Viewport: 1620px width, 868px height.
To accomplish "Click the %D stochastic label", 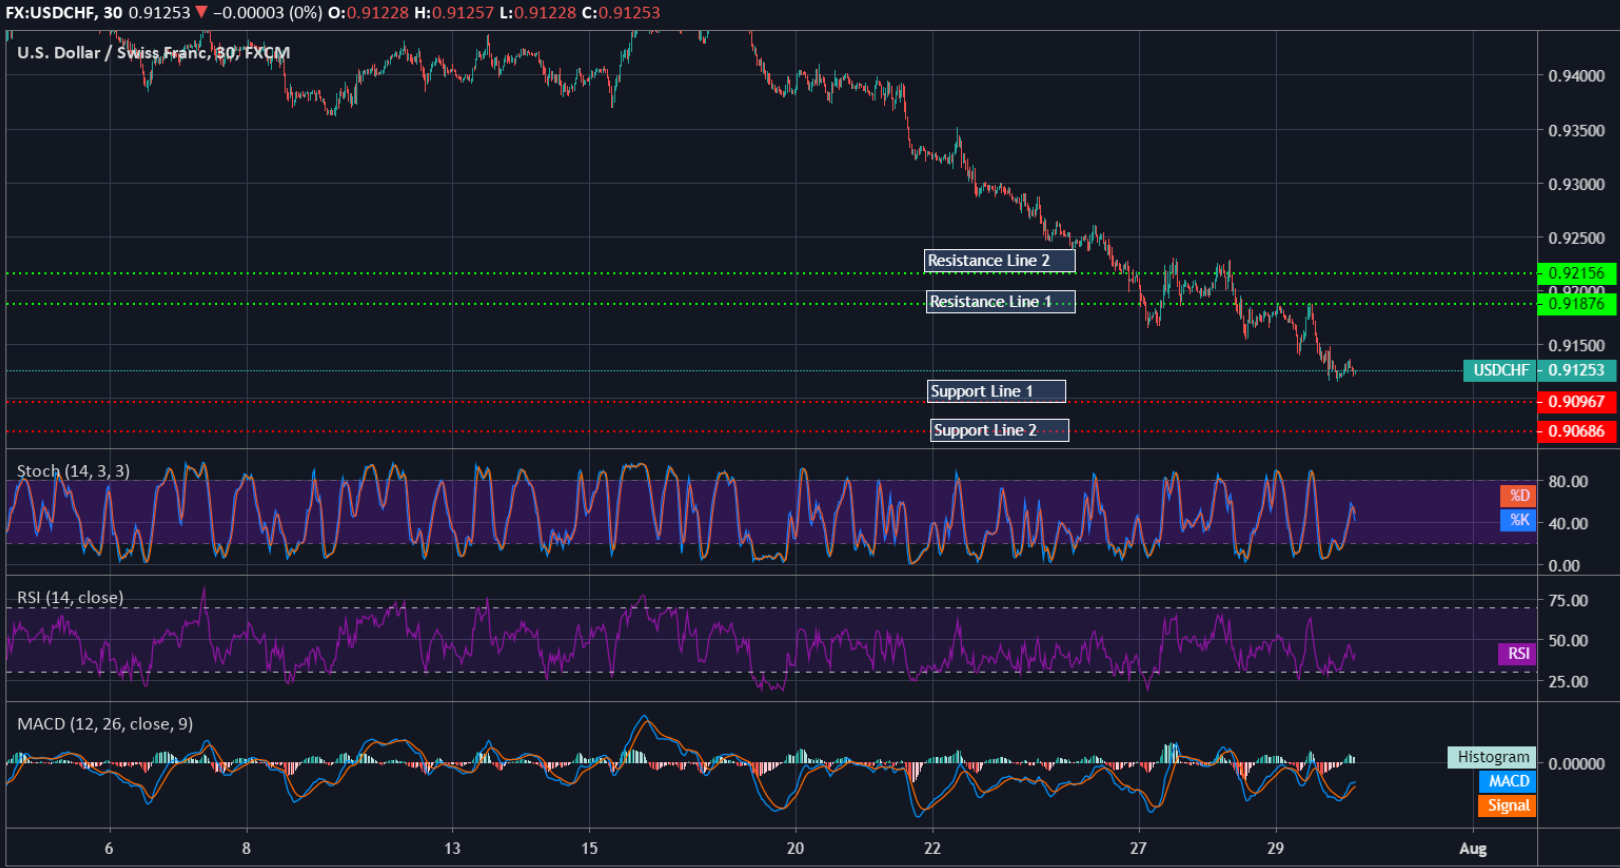I will 1518,496.
